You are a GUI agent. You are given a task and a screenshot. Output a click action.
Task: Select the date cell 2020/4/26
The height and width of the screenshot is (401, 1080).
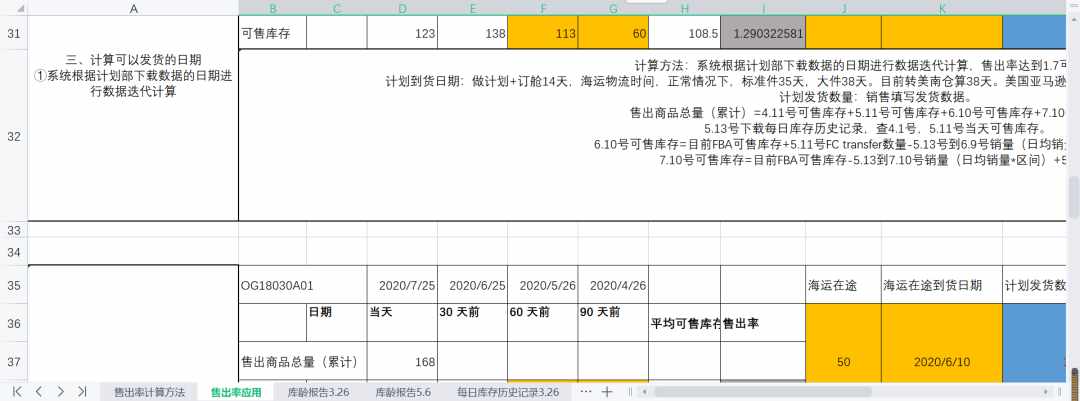[x=613, y=285]
